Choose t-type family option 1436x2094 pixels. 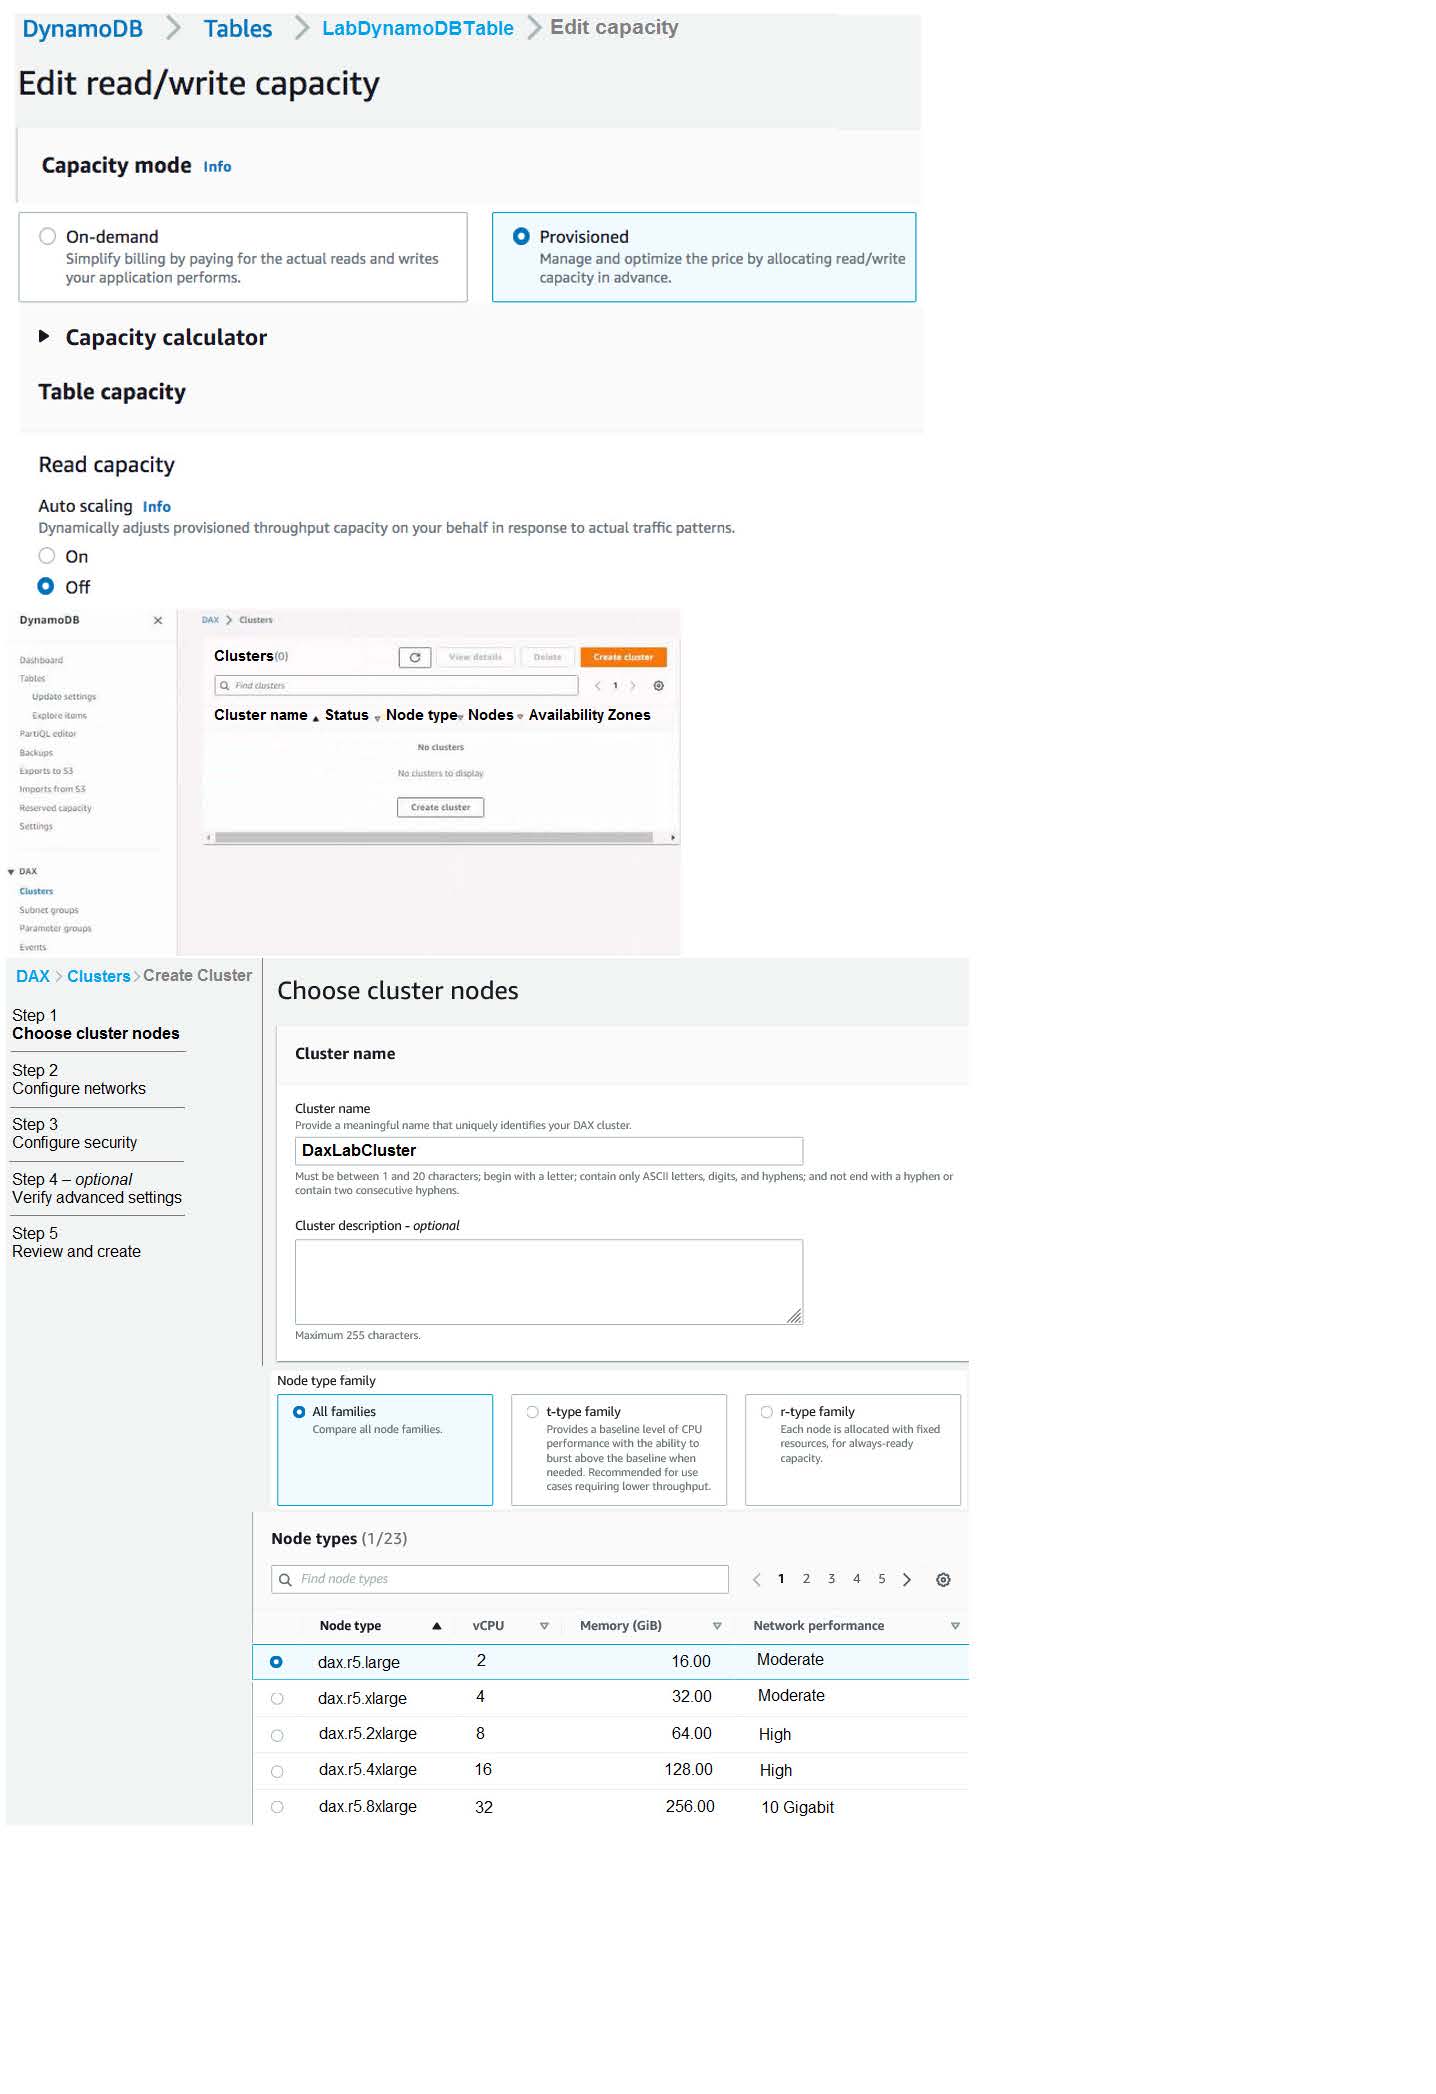[533, 1412]
